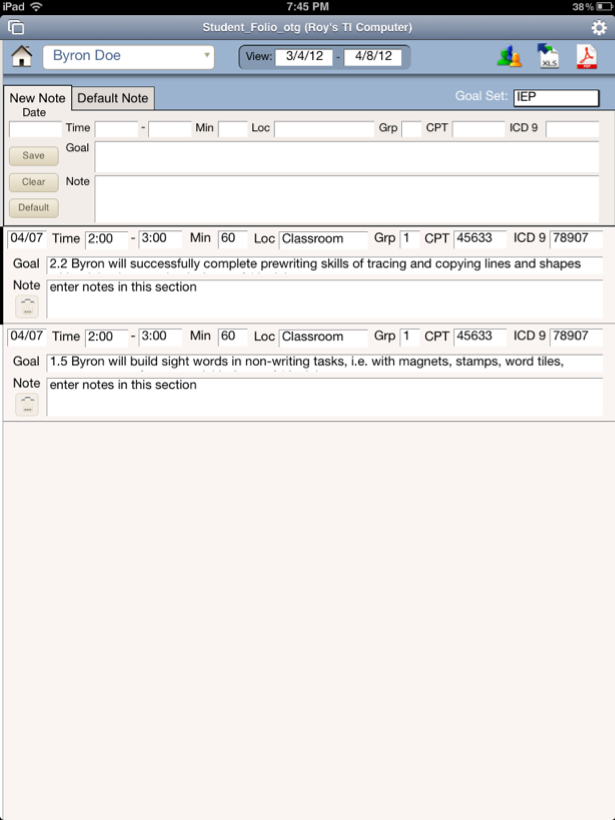Screen dimensions: 615x820
Task: Select the New Note tab
Action: [37, 98]
